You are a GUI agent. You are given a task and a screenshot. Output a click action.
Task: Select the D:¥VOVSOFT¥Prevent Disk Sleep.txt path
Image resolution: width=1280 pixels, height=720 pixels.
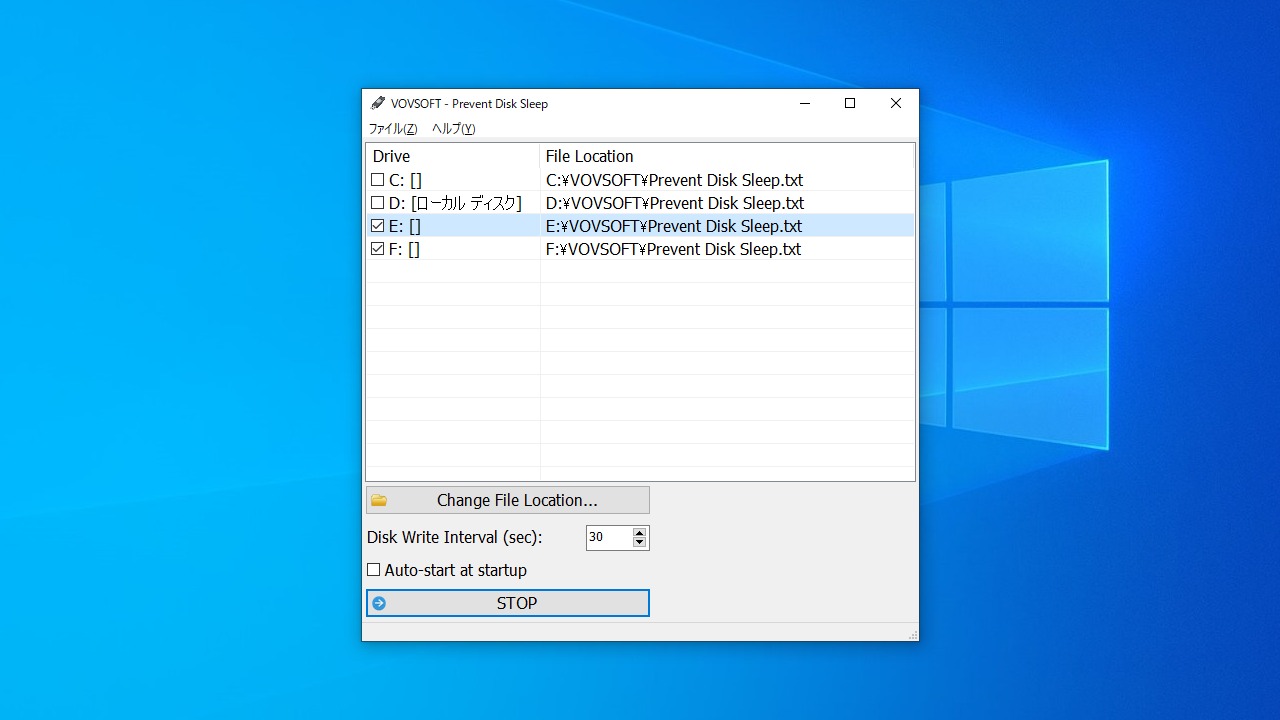[x=675, y=203]
